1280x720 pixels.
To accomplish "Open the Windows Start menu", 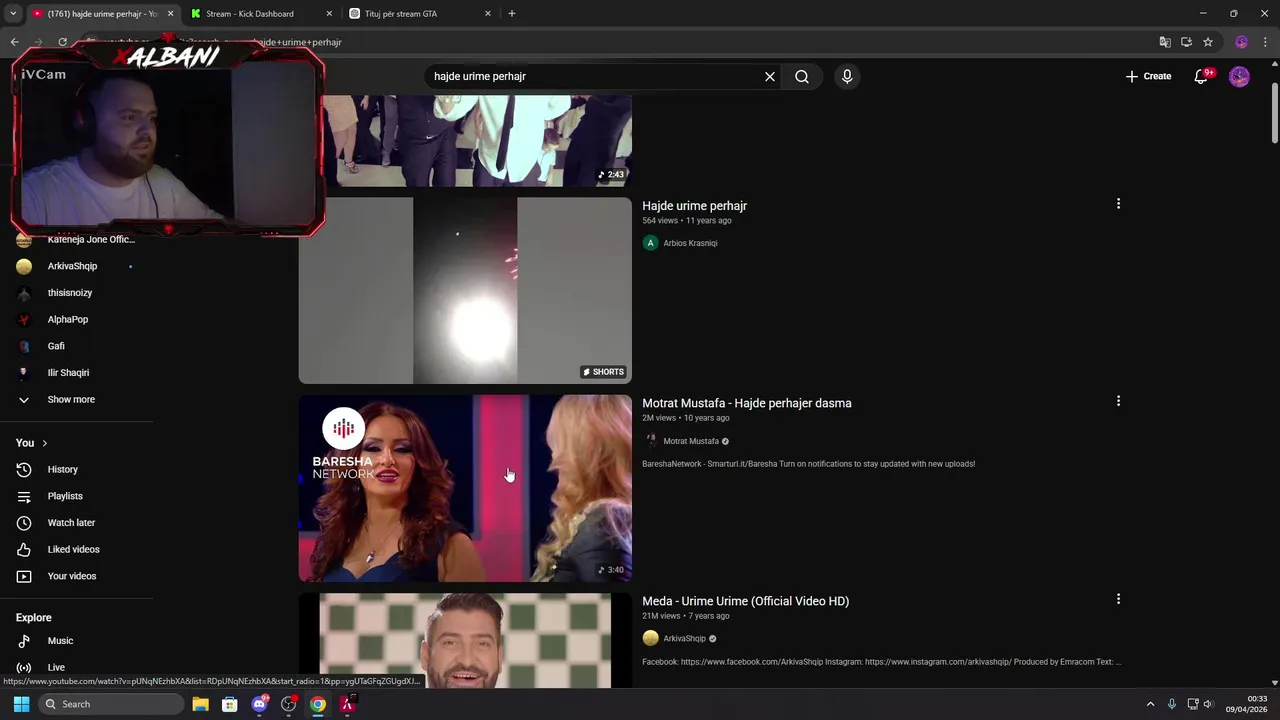I will 21,704.
